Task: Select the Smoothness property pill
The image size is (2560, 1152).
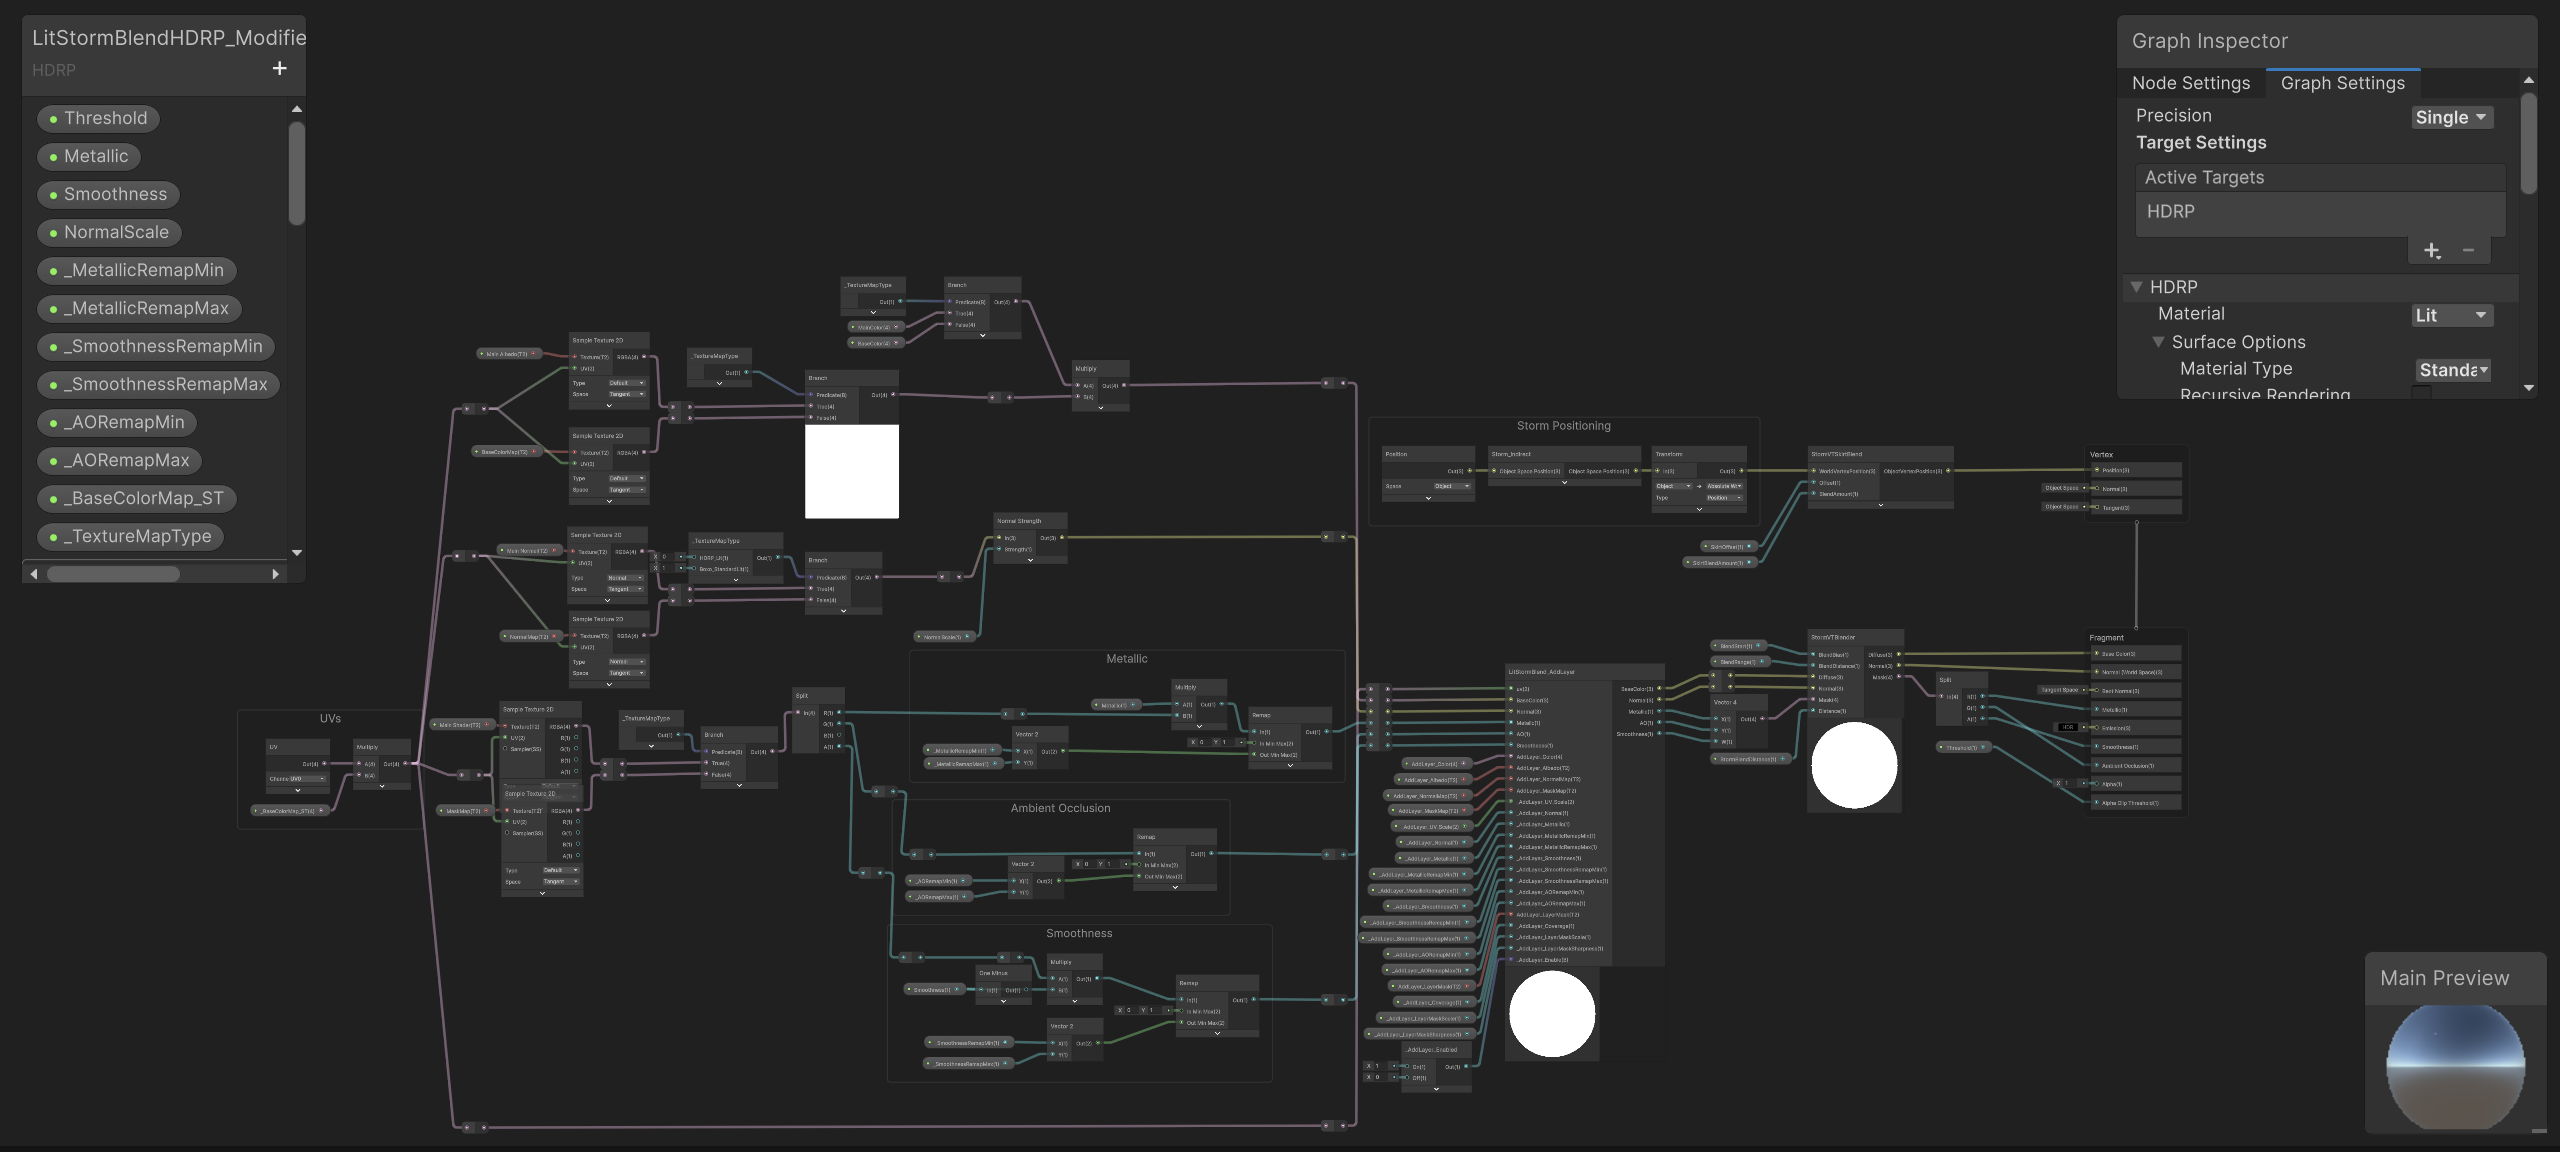Action: point(108,194)
